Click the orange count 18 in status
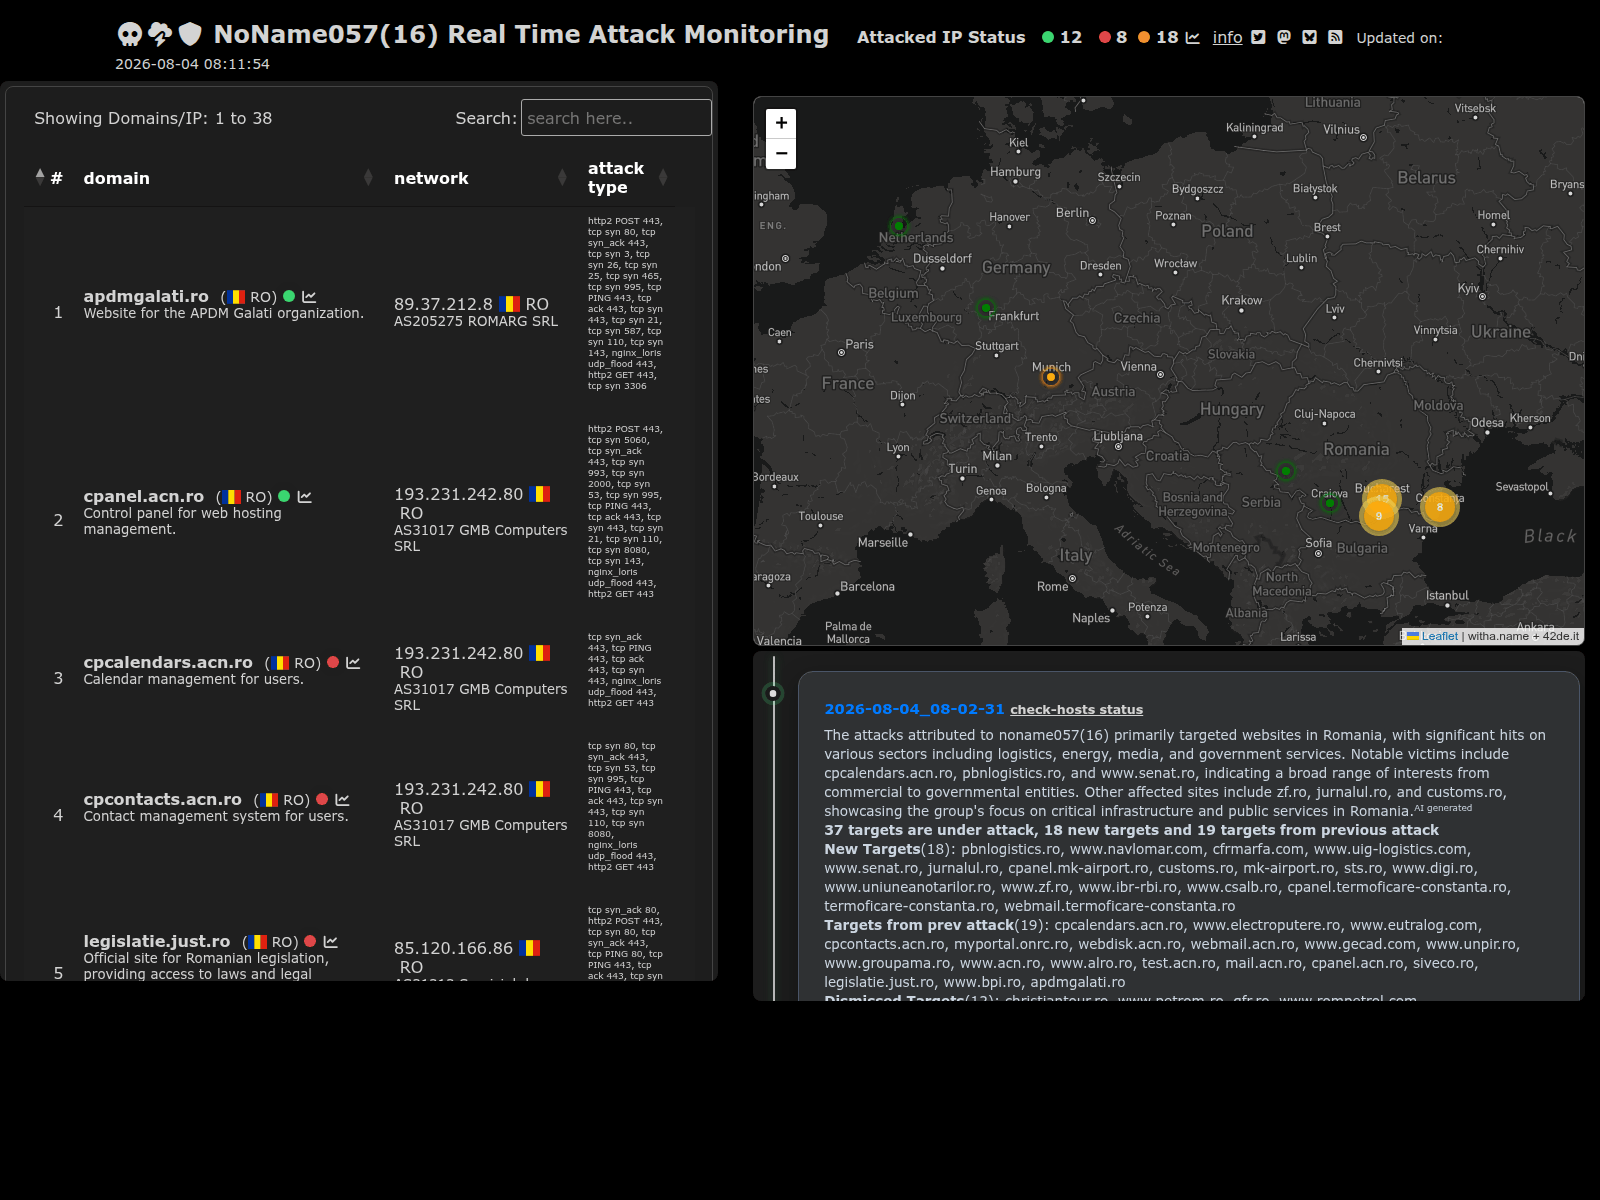Image resolution: width=1600 pixels, height=1200 pixels. click(1167, 38)
